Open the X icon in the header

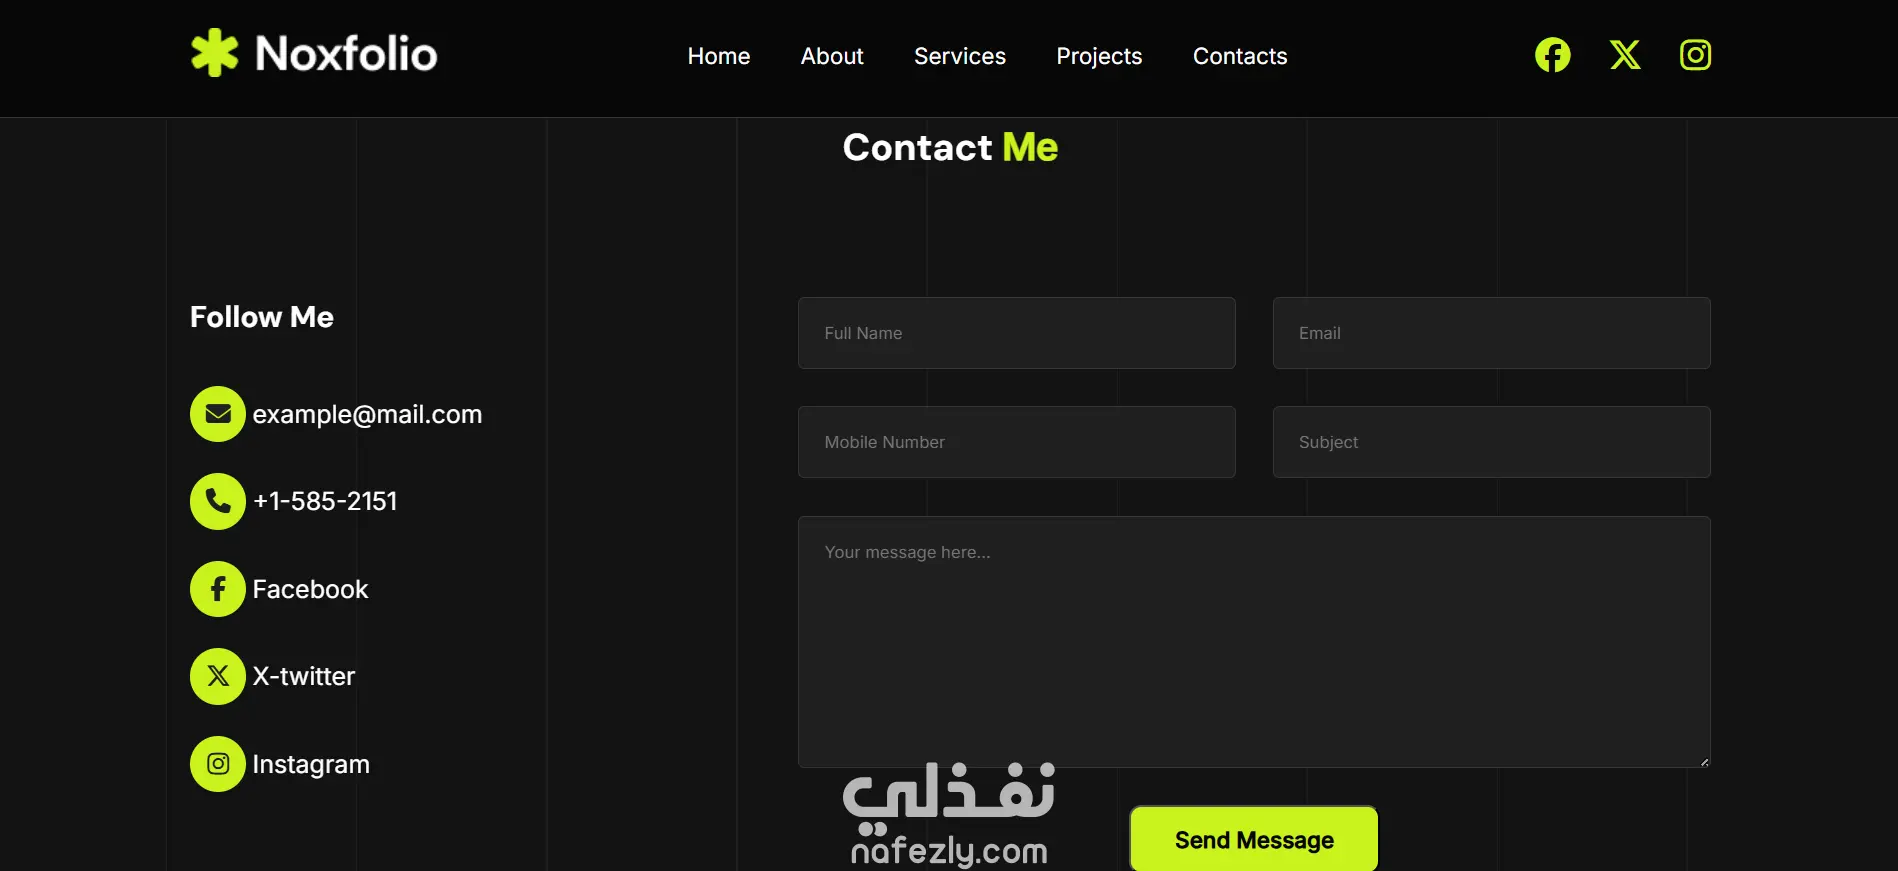coord(1625,55)
